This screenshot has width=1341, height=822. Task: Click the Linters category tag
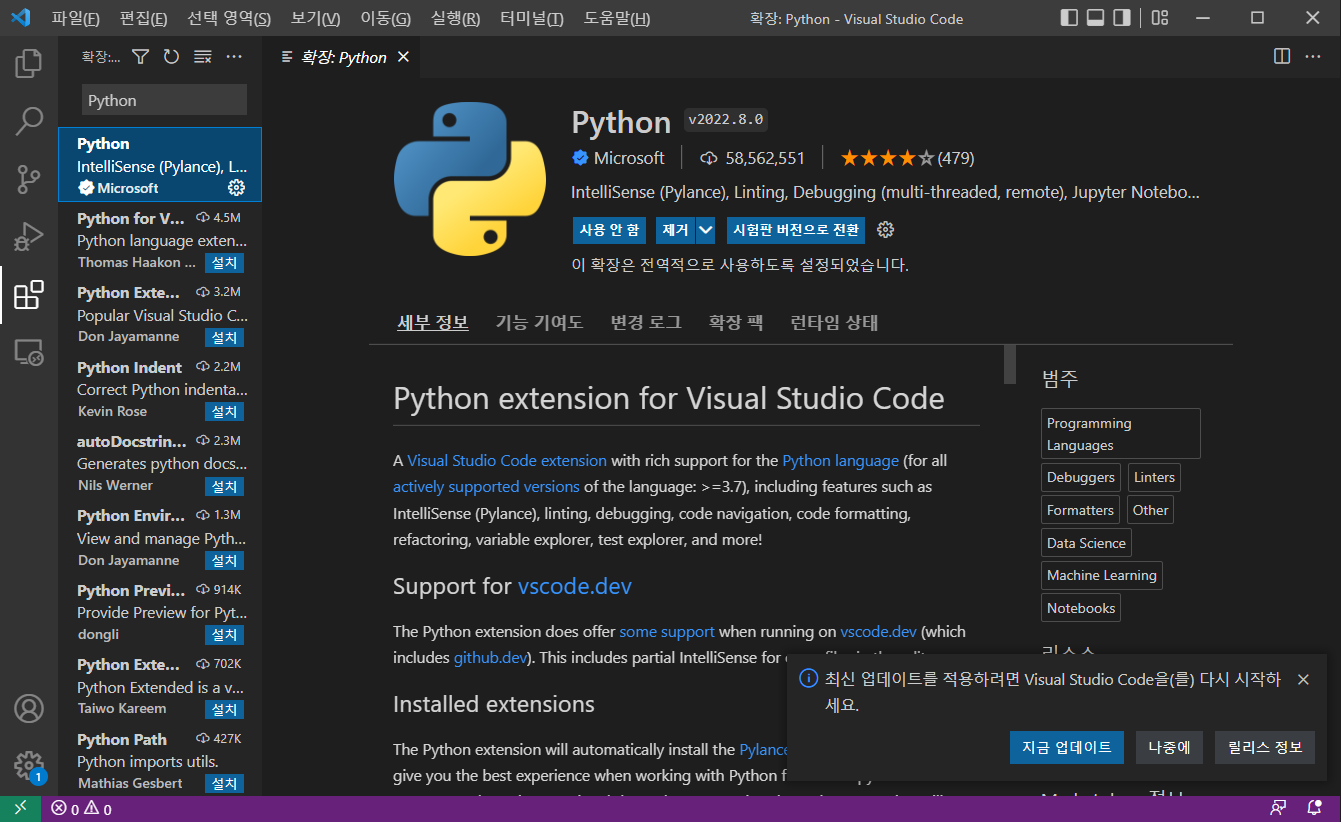[1154, 477]
